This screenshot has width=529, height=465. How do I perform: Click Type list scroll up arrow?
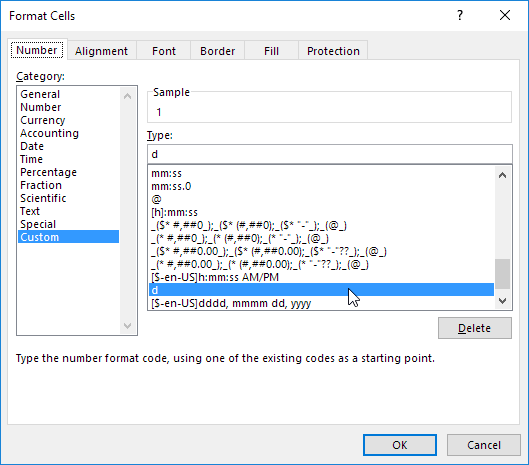coord(502,175)
